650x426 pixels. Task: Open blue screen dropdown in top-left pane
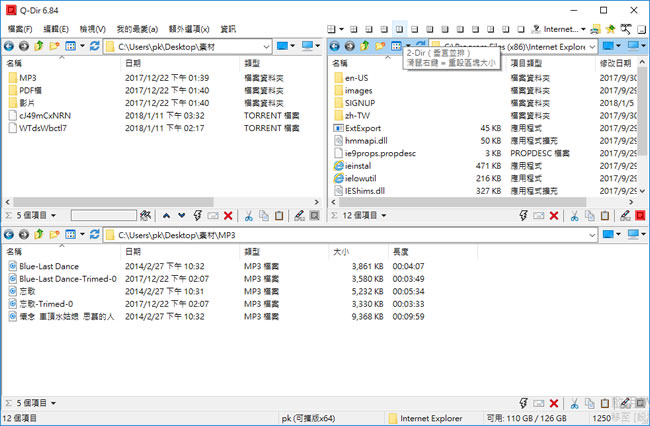click(x=293, y=46)
